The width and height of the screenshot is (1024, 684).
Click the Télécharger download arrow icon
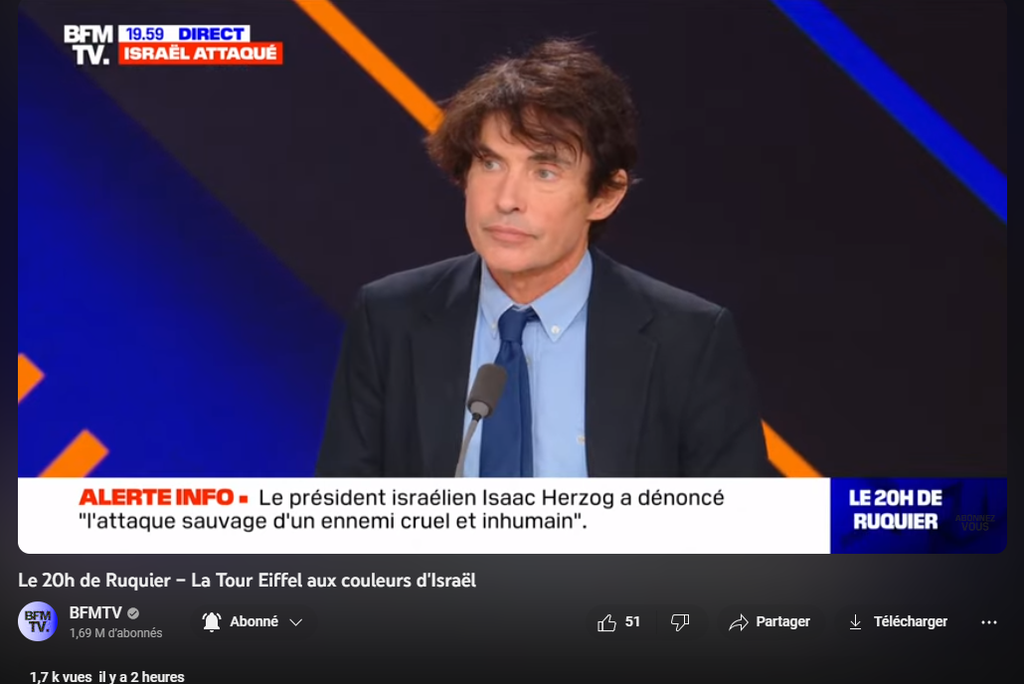(x=855, y=622)
